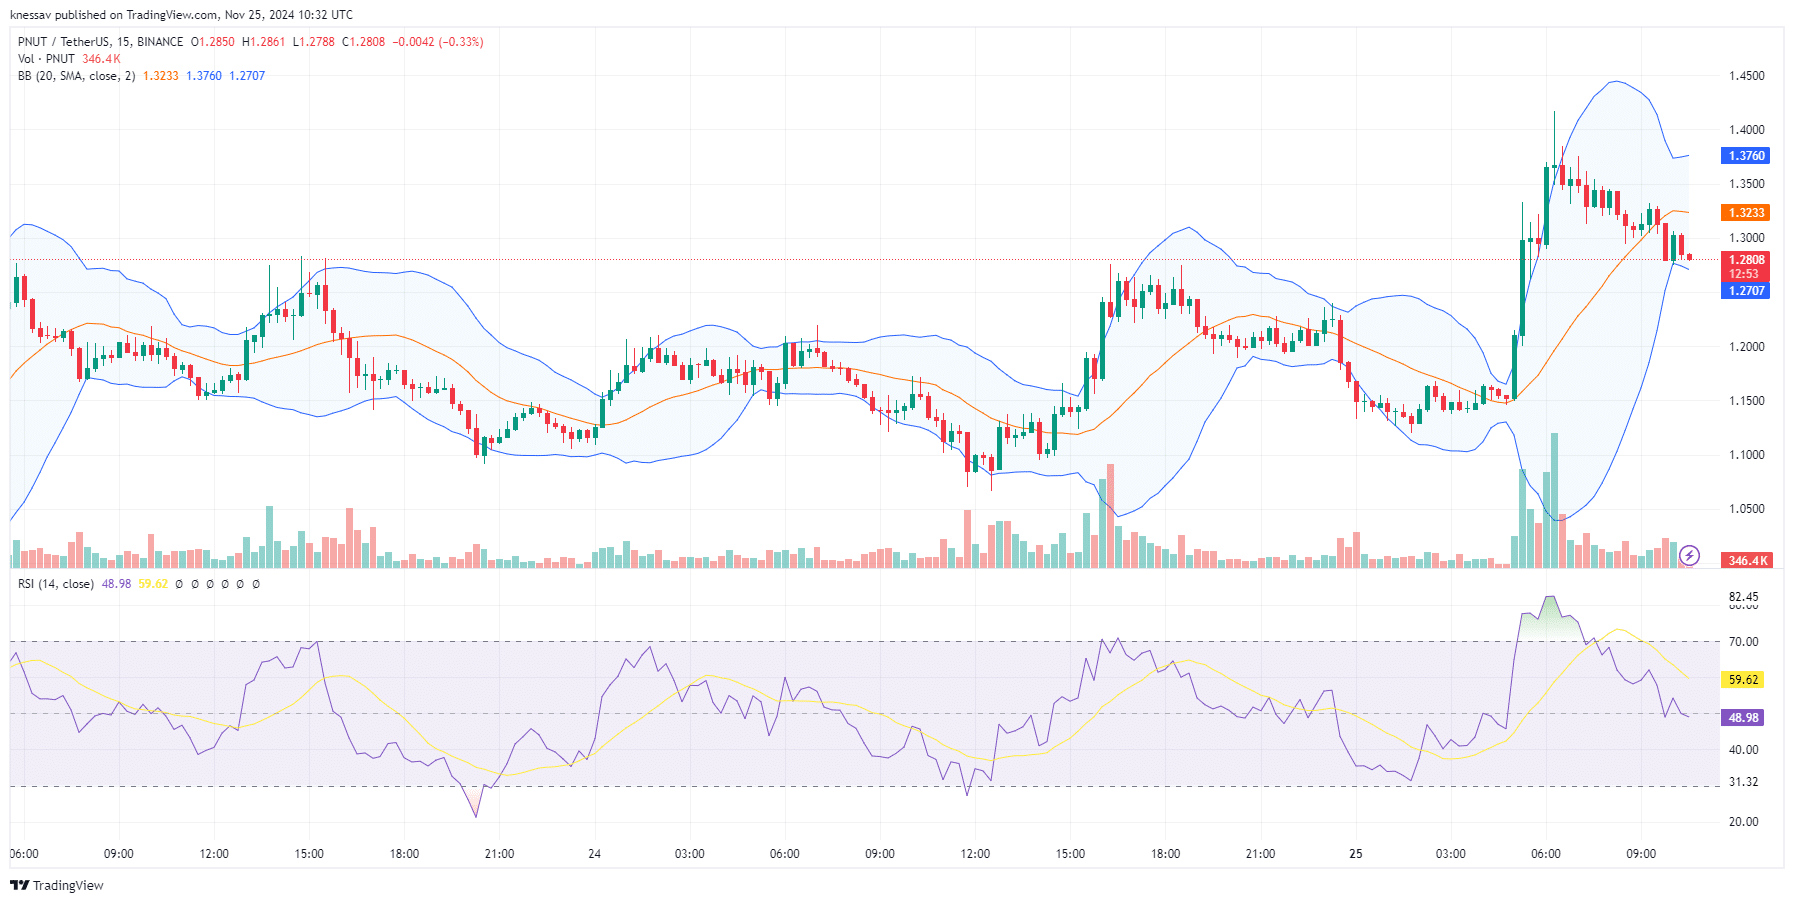Viewport: 1794px width, 903px height.
Task: Click the 1.2000 price axis value
Action: tap(1747, 347)
